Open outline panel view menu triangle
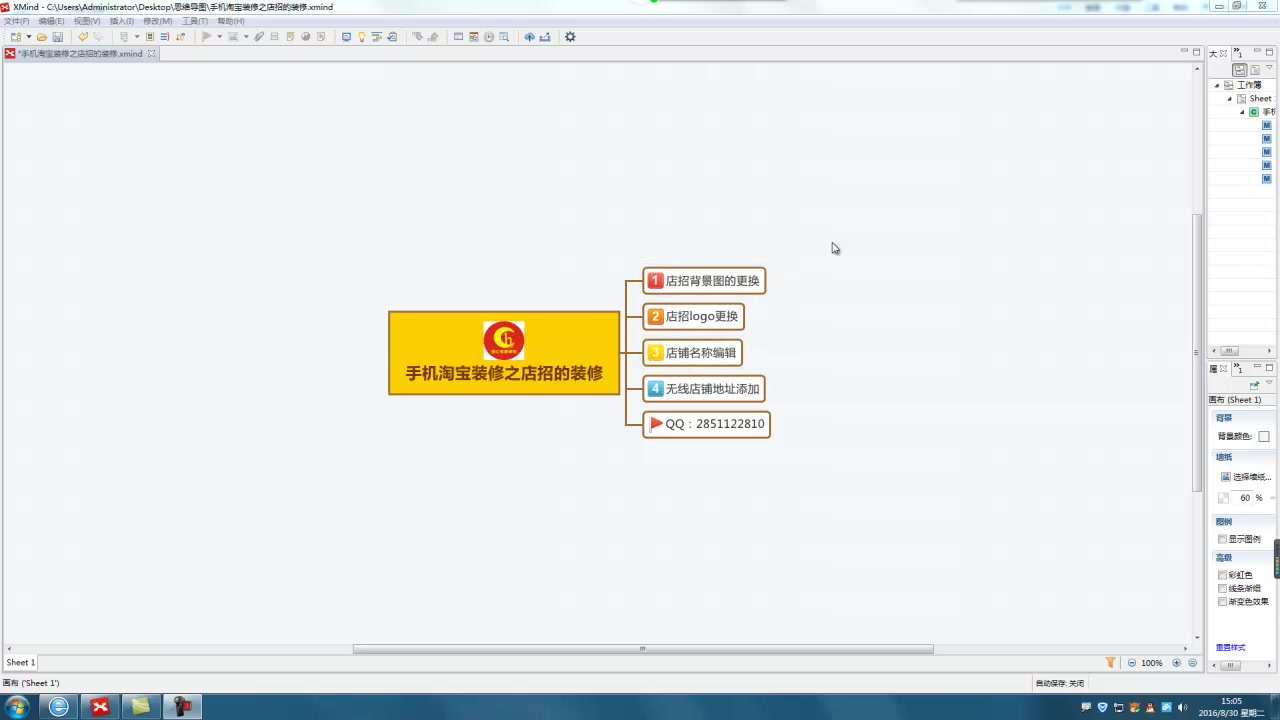 tap(1269, 68)
